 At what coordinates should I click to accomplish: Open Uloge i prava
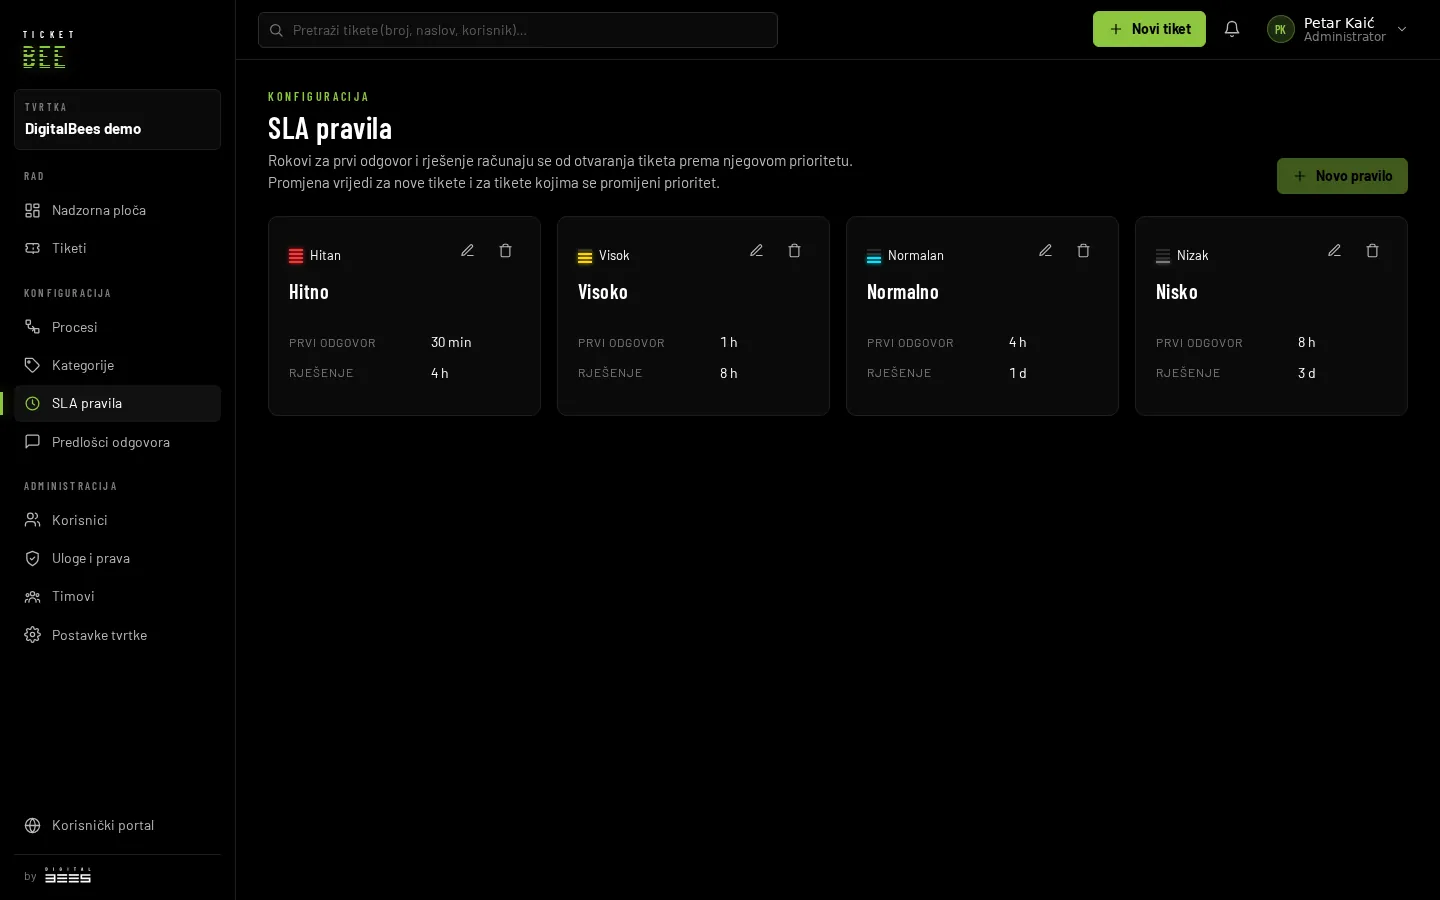click(x=117, y=558)
